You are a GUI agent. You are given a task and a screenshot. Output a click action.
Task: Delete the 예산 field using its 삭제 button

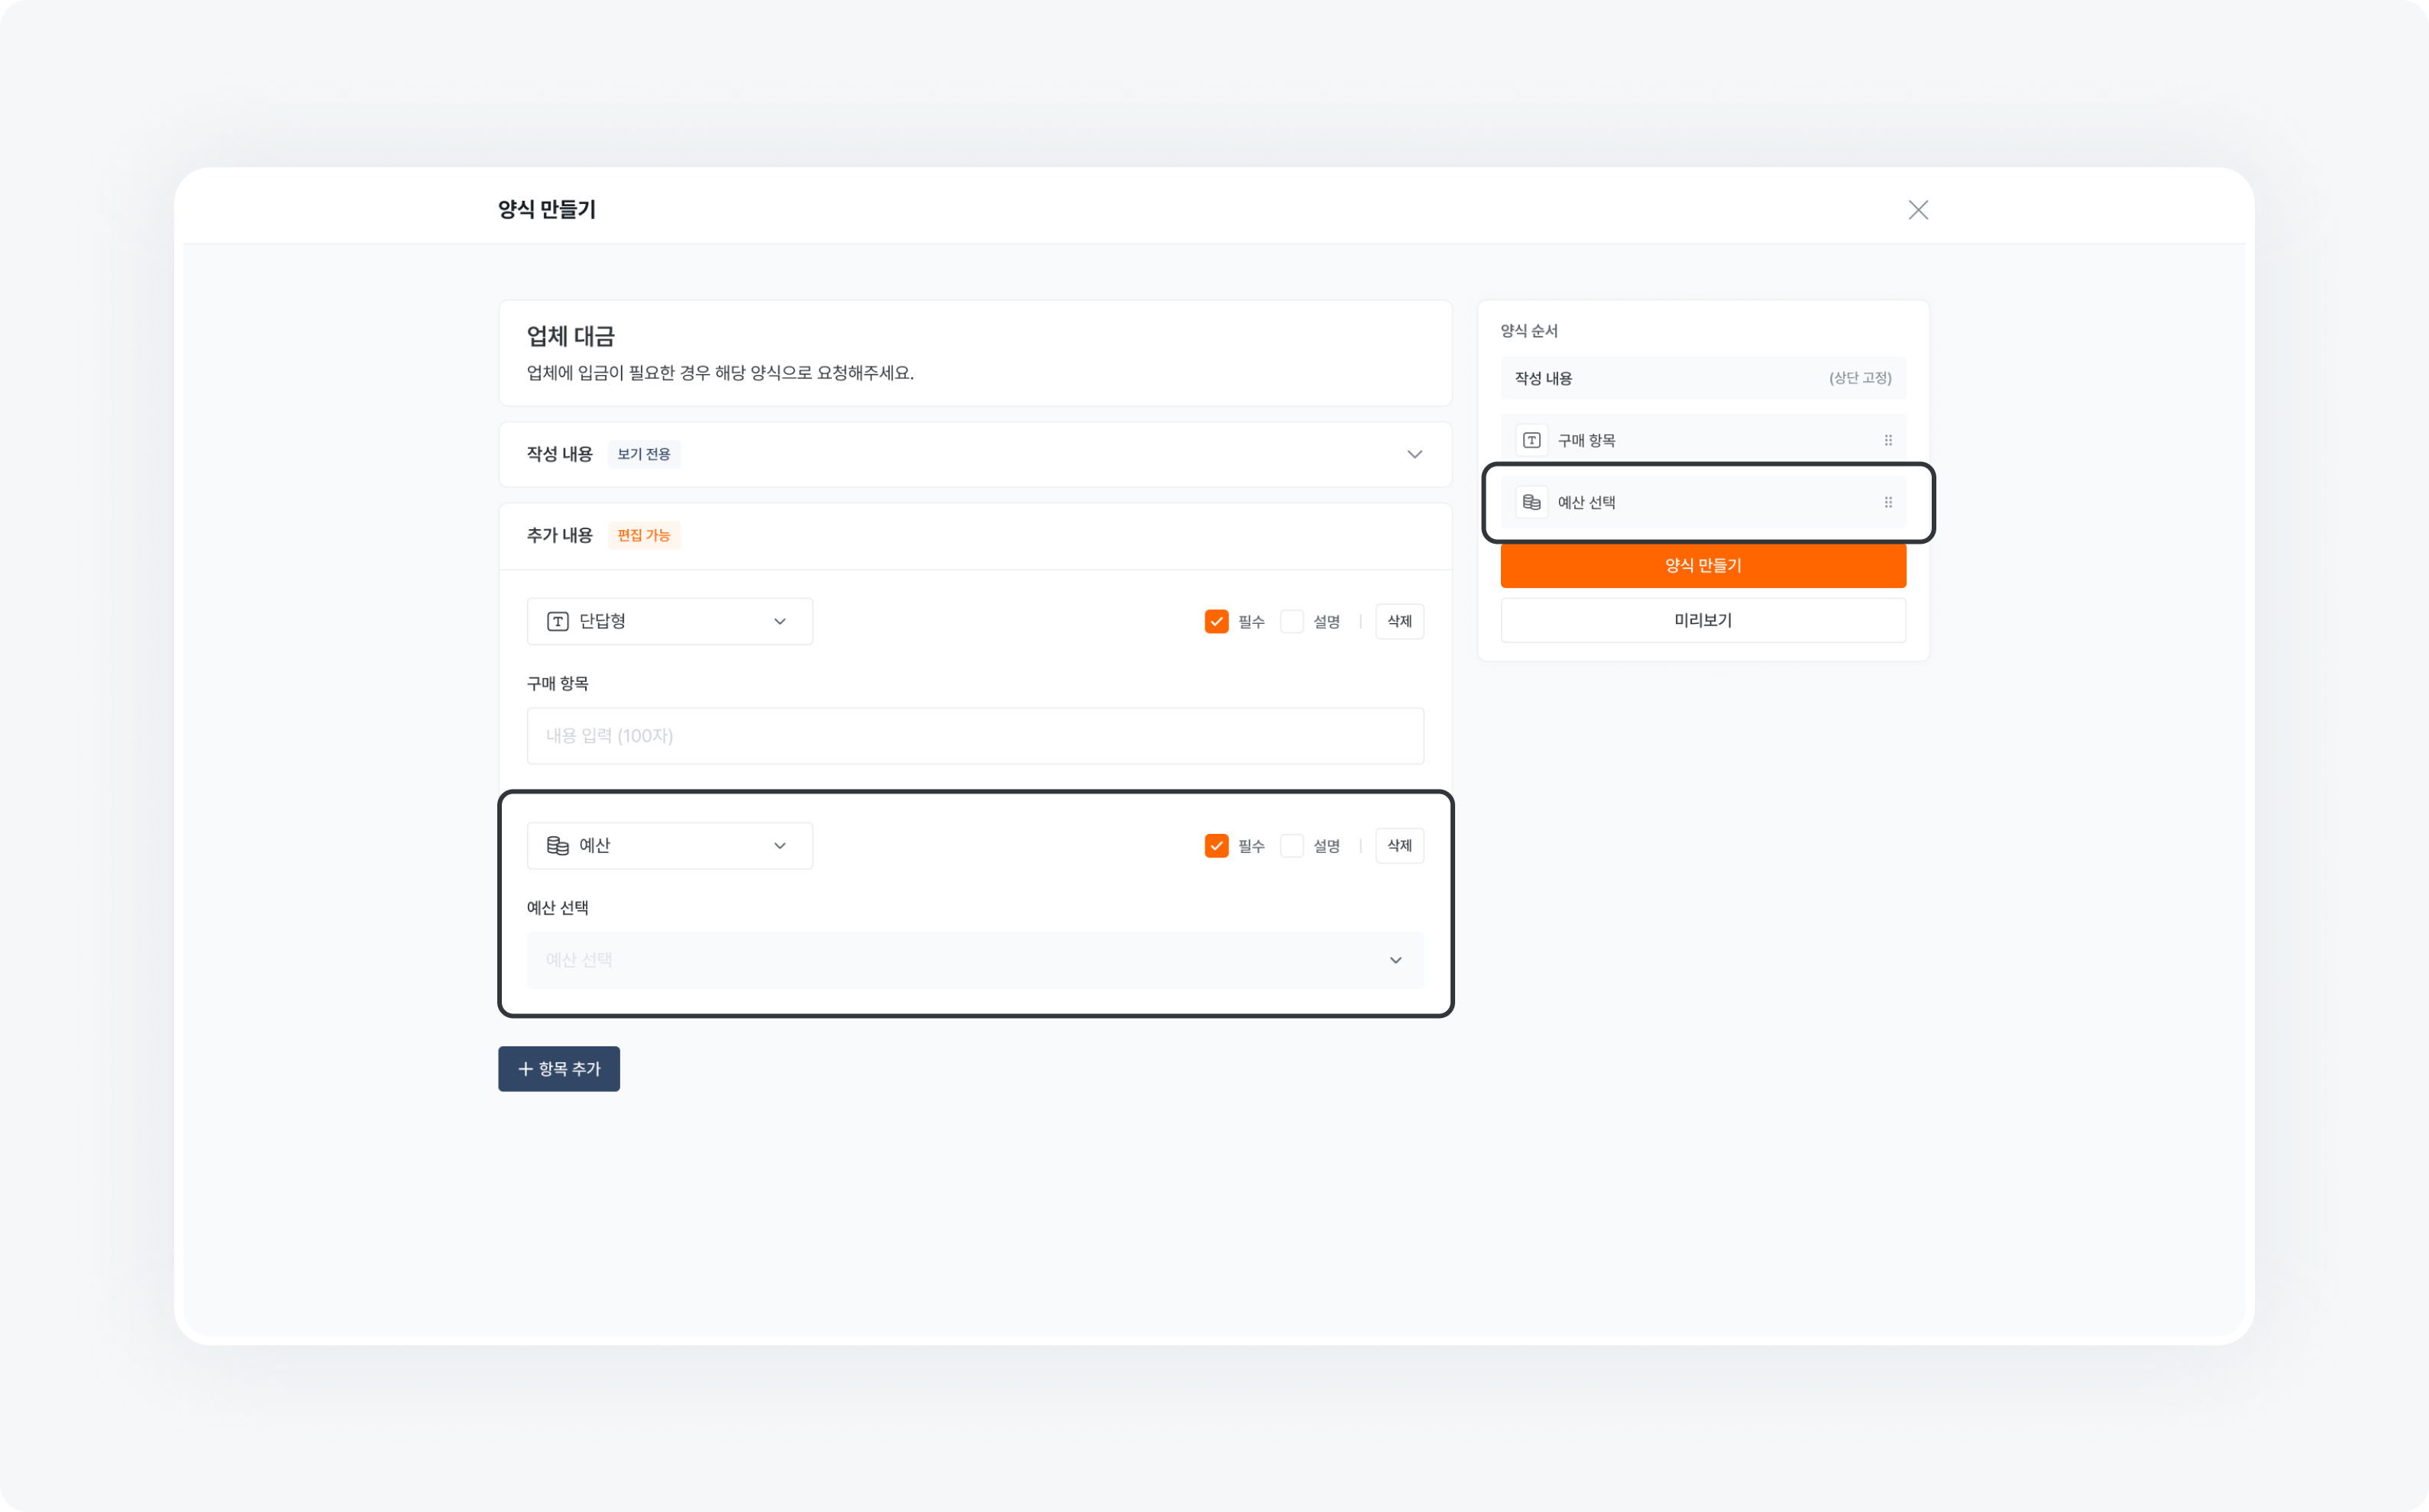[x=1399, y=845]
